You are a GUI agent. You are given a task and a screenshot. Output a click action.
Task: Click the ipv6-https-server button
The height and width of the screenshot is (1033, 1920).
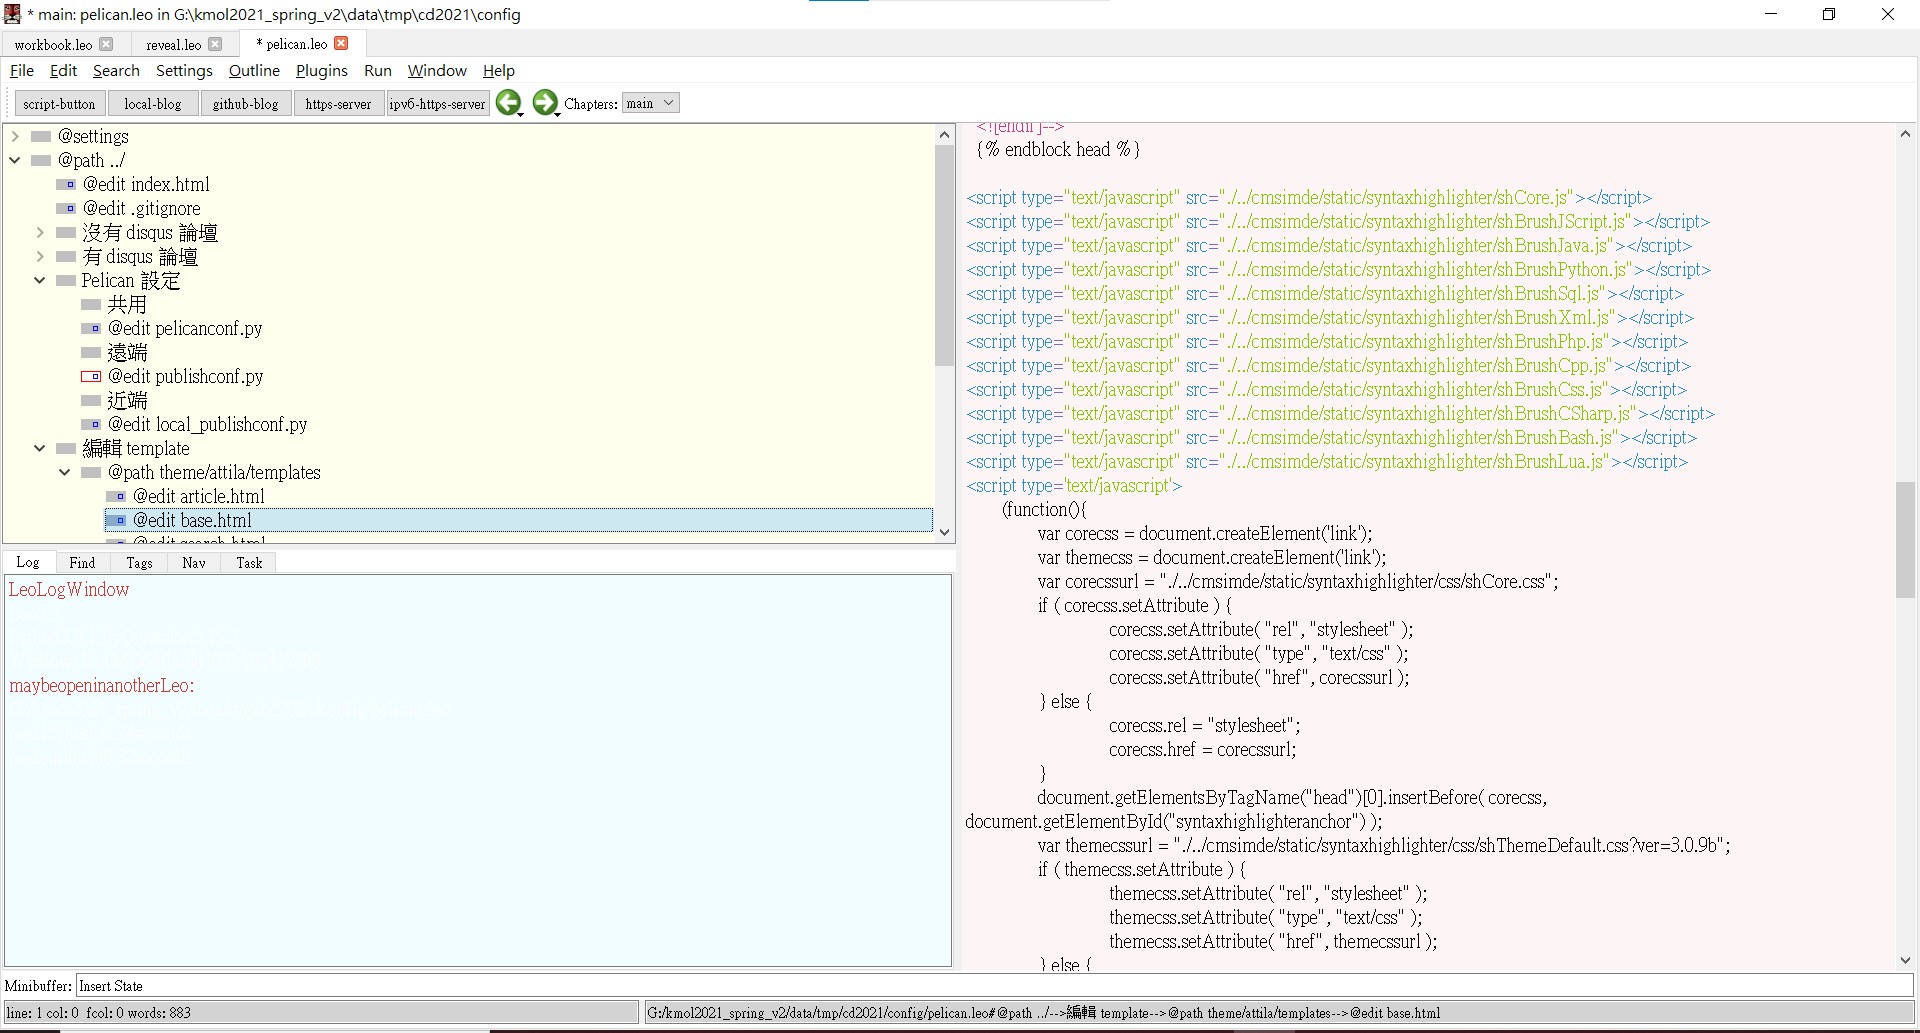(437, 103)
